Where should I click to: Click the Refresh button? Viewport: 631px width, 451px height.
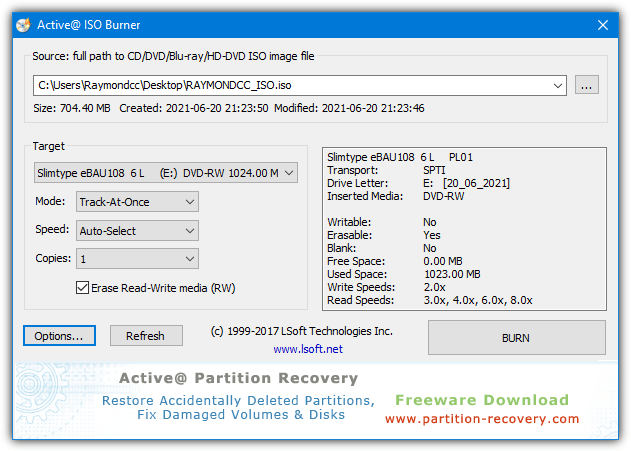pyautogui.click(x=146, y=336)
